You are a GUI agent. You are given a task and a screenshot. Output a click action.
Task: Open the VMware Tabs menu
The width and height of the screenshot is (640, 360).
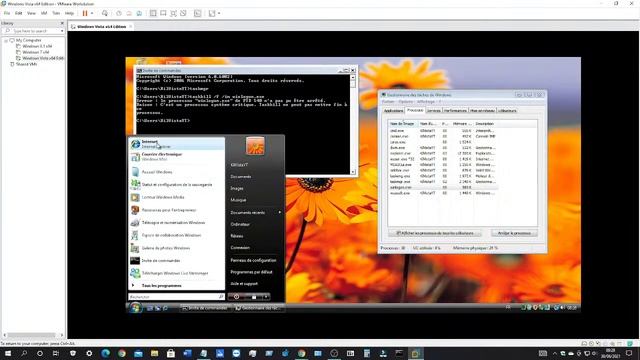[x=56, y=13]
